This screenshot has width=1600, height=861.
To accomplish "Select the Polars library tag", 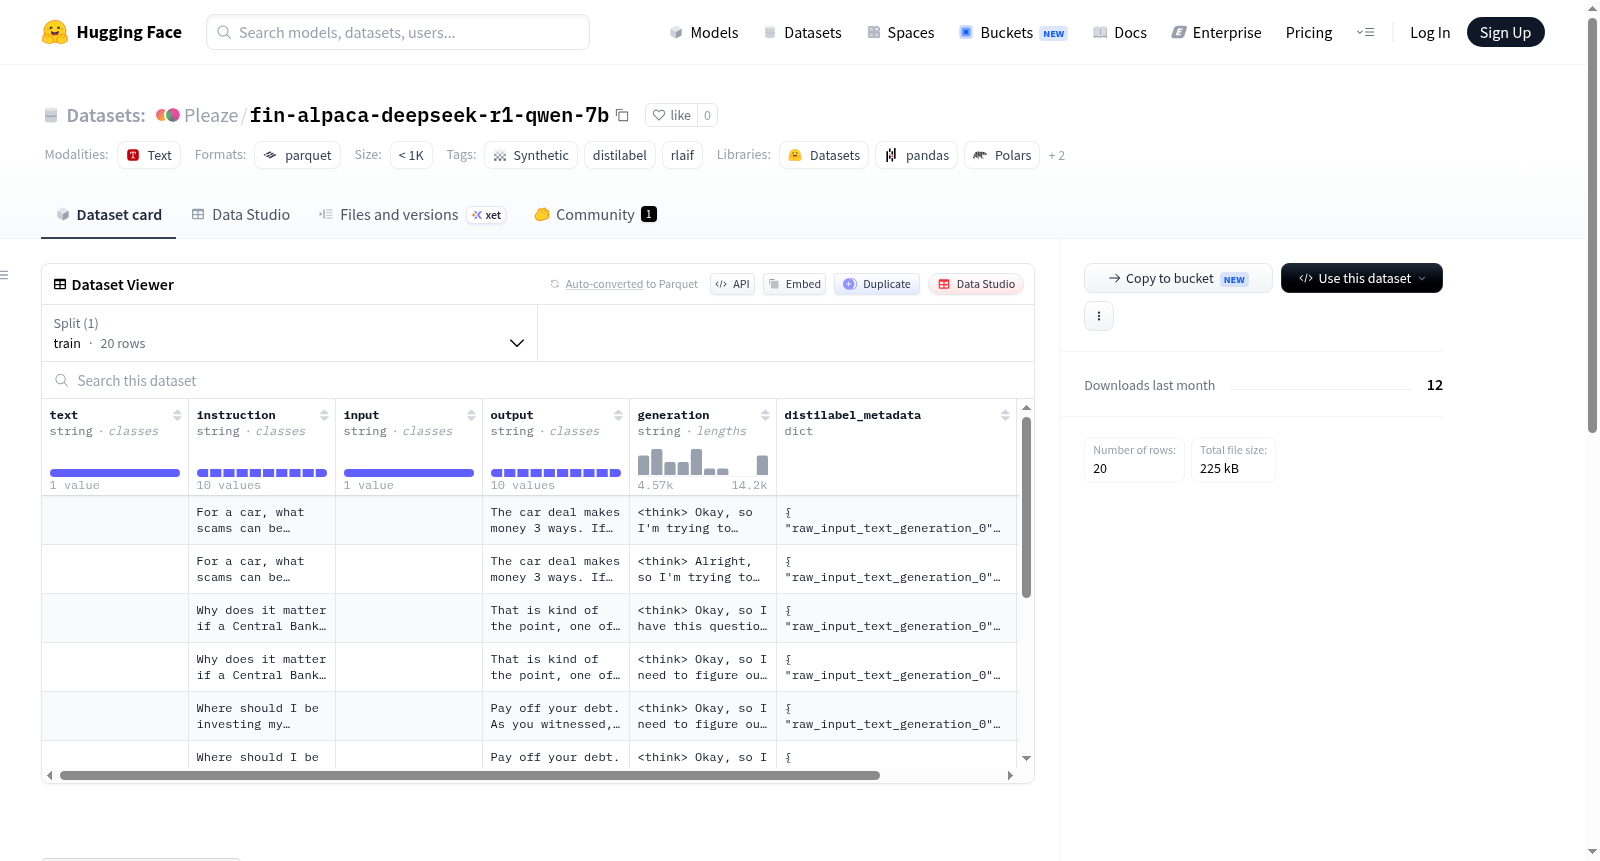I will pyautogui.click(x=1002, y=155).
